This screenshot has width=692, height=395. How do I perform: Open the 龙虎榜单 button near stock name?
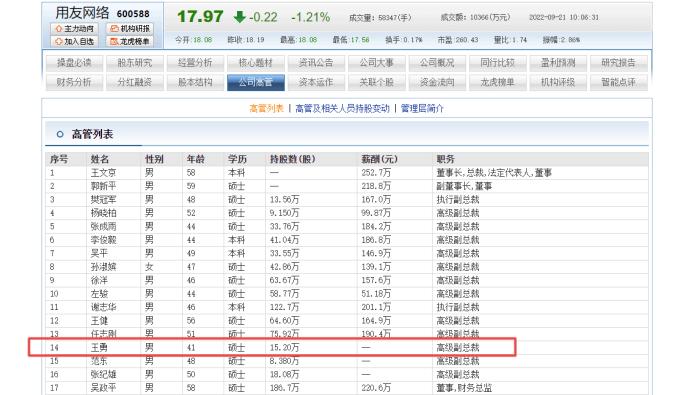coord(130,41)
